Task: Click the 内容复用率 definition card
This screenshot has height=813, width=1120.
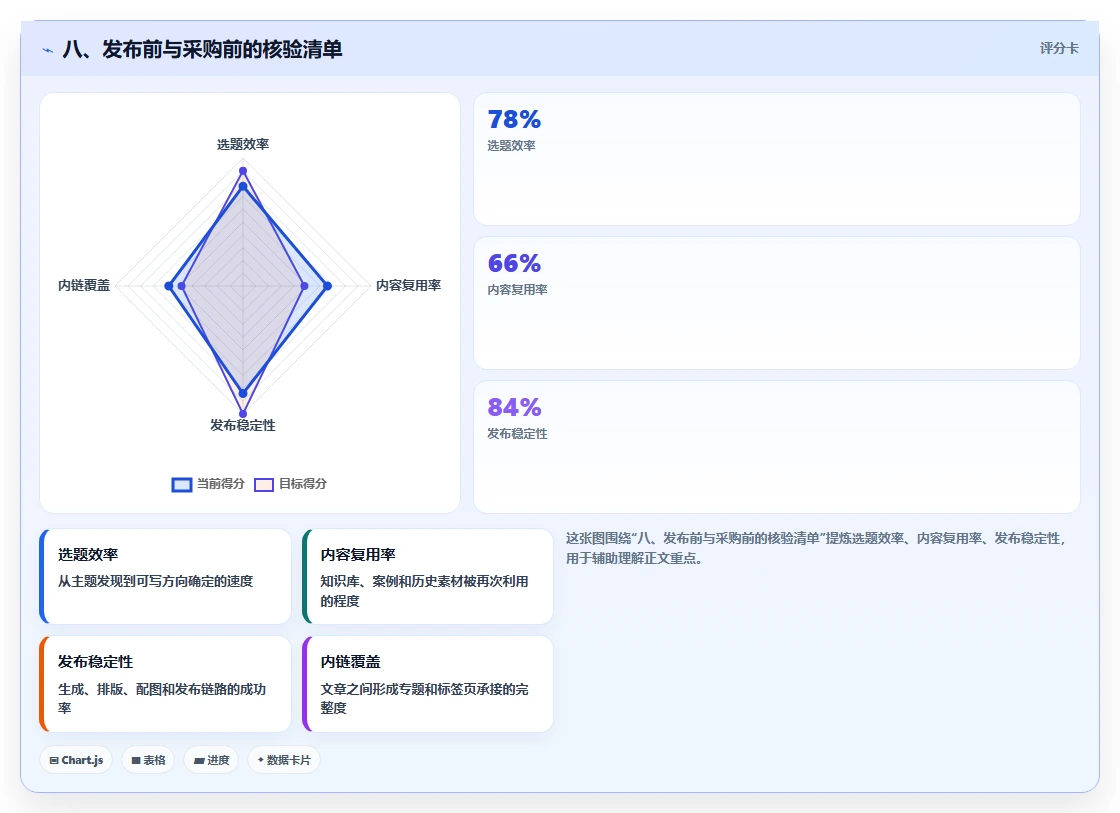Action: [x=427, y=577]
